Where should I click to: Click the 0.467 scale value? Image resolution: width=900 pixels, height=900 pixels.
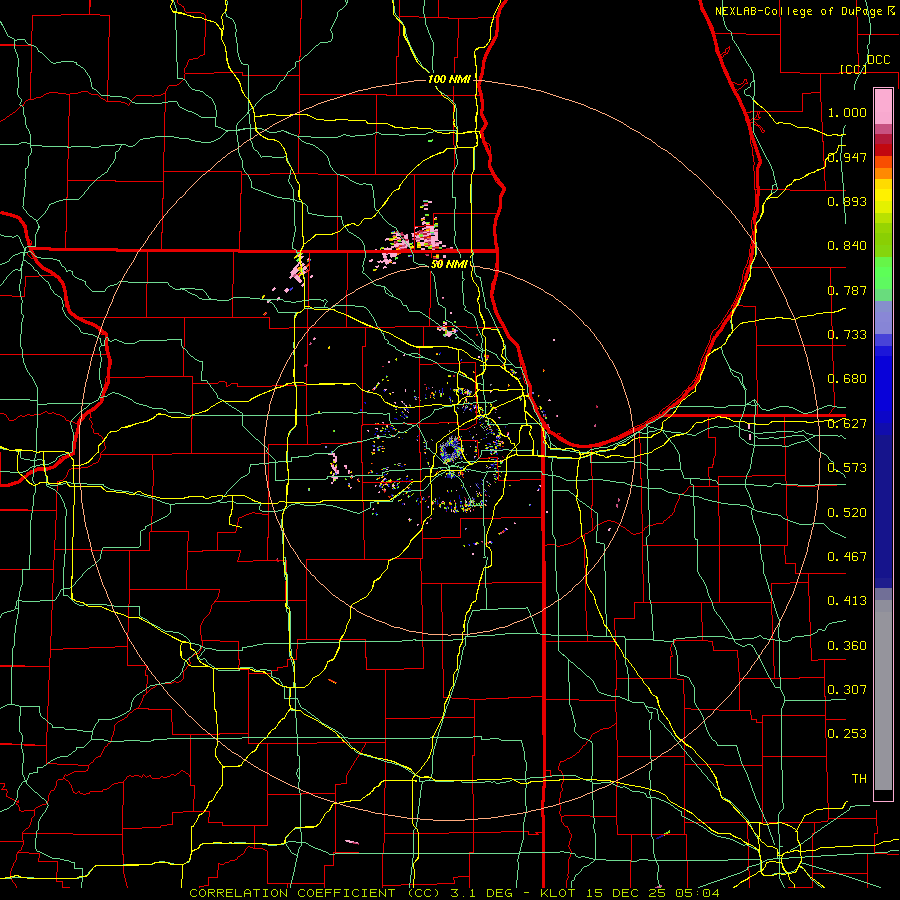pyautogui.click(x=847, y=557)
